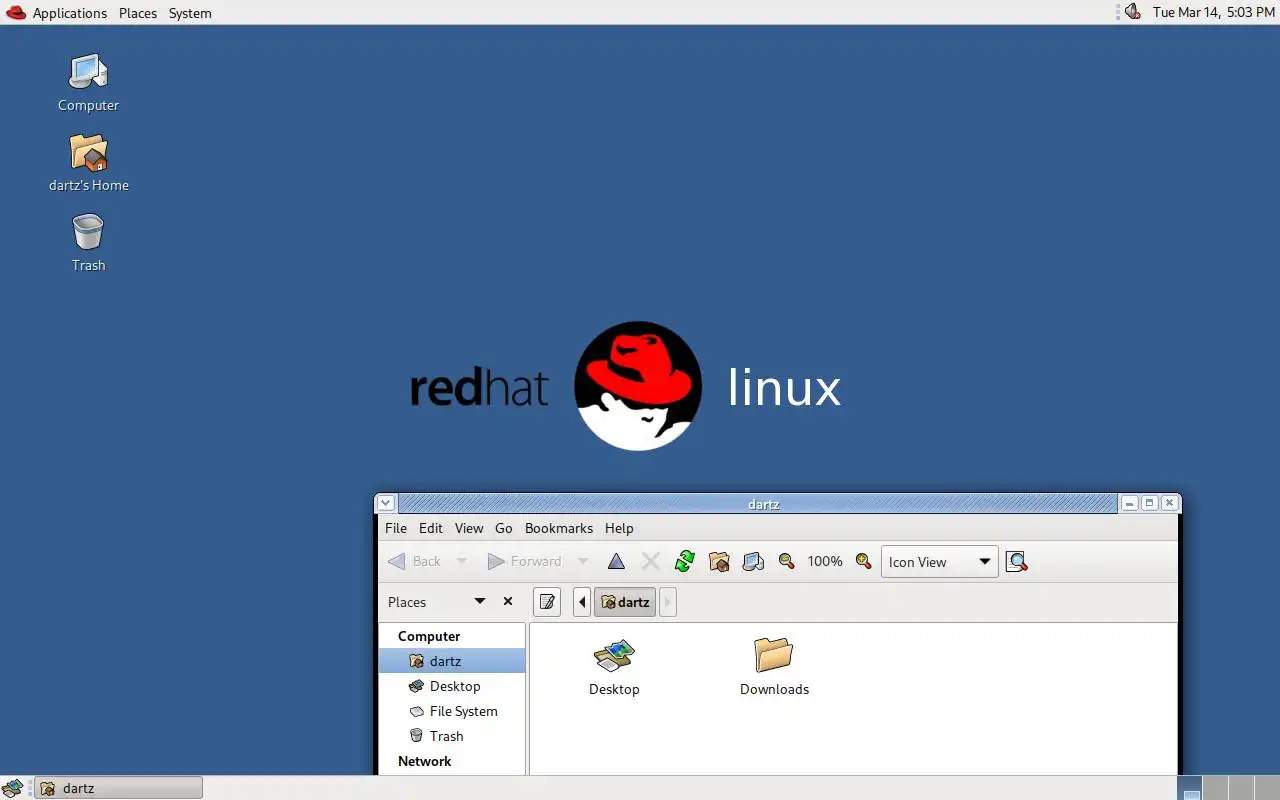Screen dimensions: 1280x800
Task: Open the Places menu in top panel
Action: pos(138,13)
